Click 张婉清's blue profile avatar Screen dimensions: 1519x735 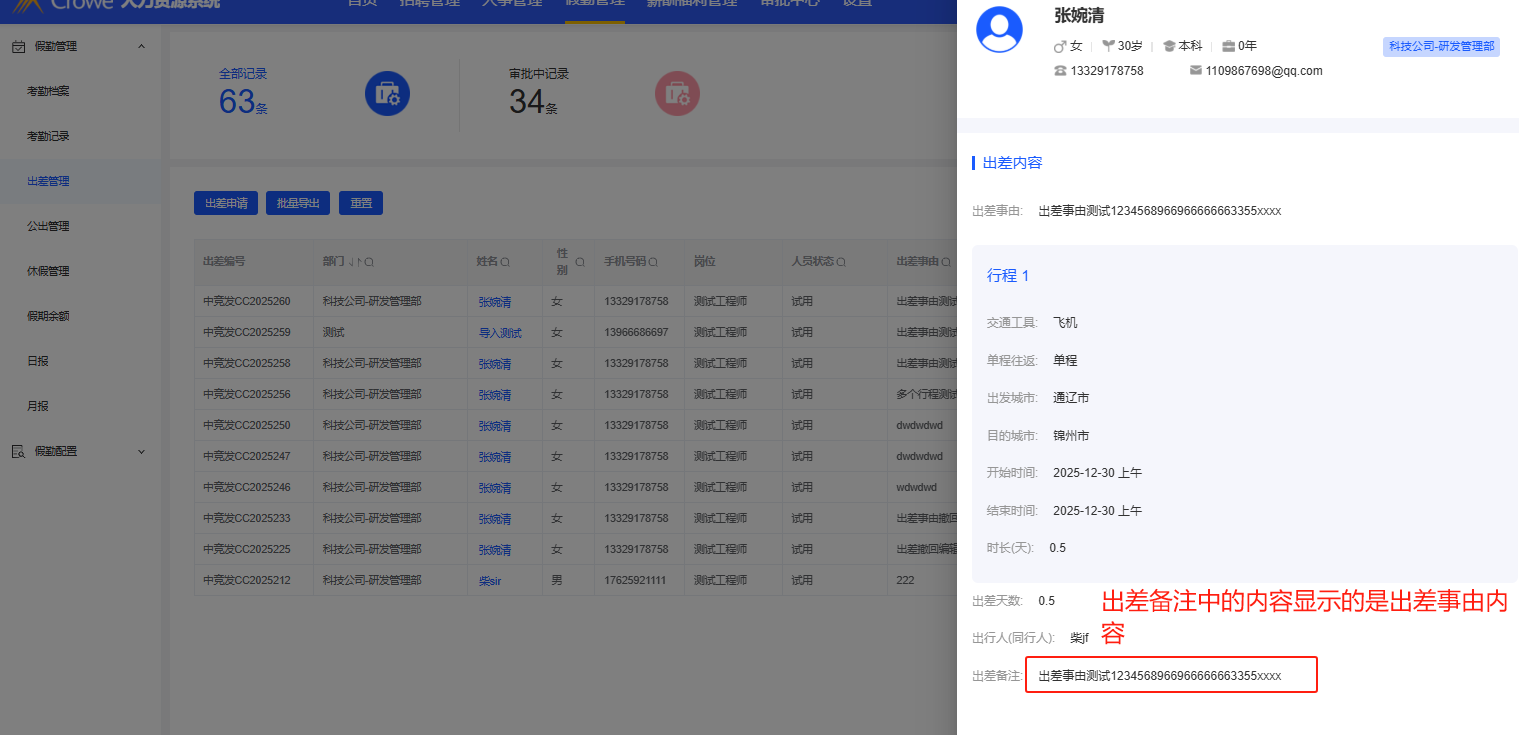coord(998,29)
